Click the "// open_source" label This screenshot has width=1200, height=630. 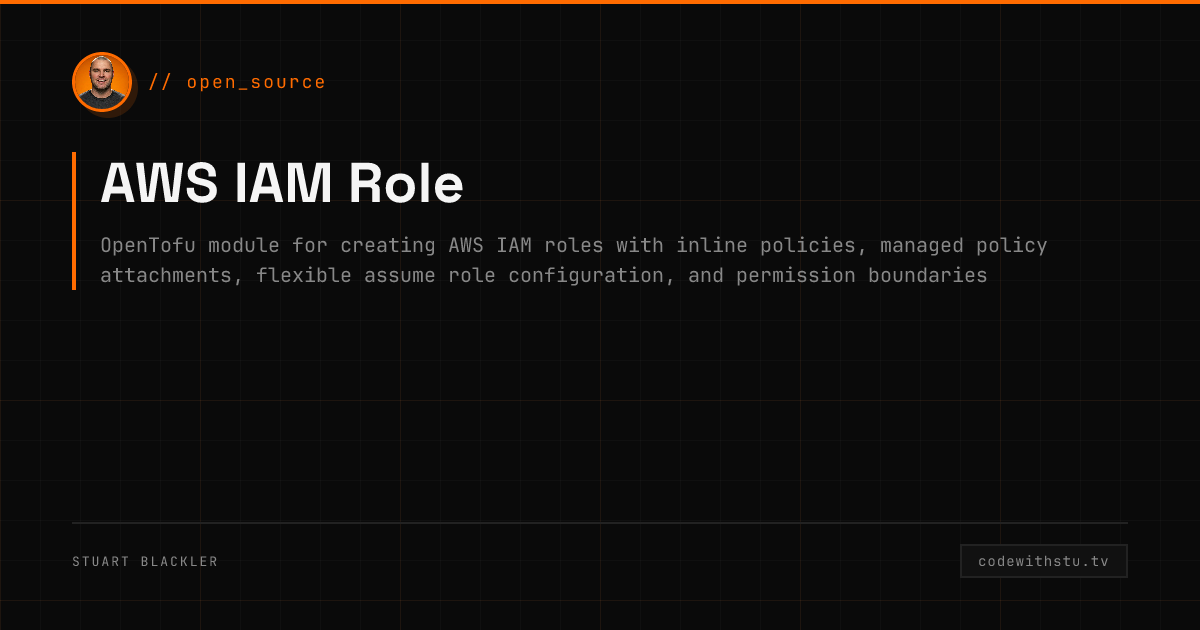(x=237, y=82)
